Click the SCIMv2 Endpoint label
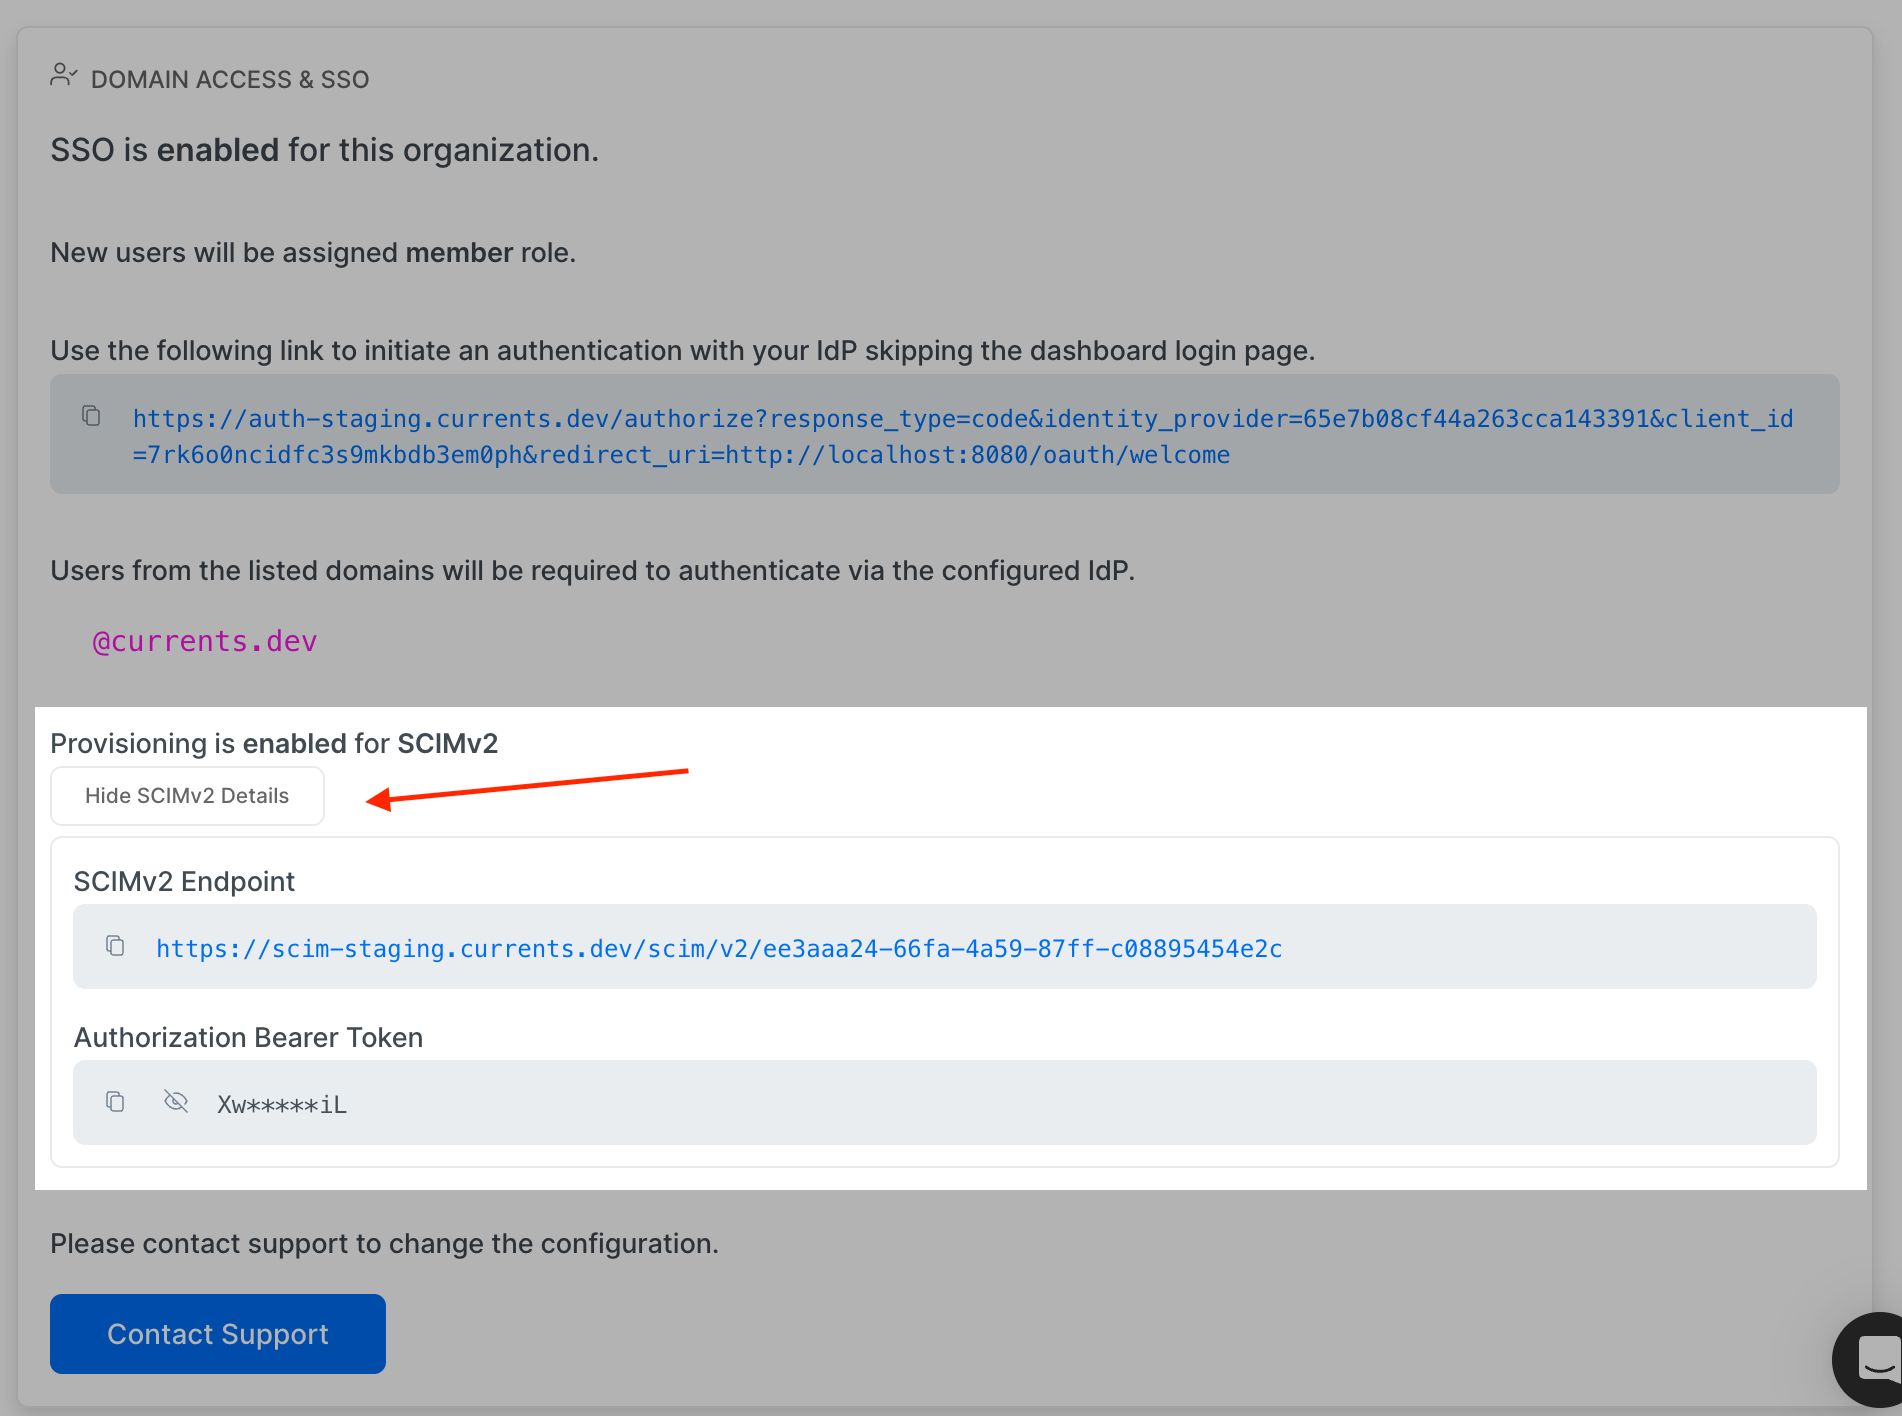 tap(184, 882)
